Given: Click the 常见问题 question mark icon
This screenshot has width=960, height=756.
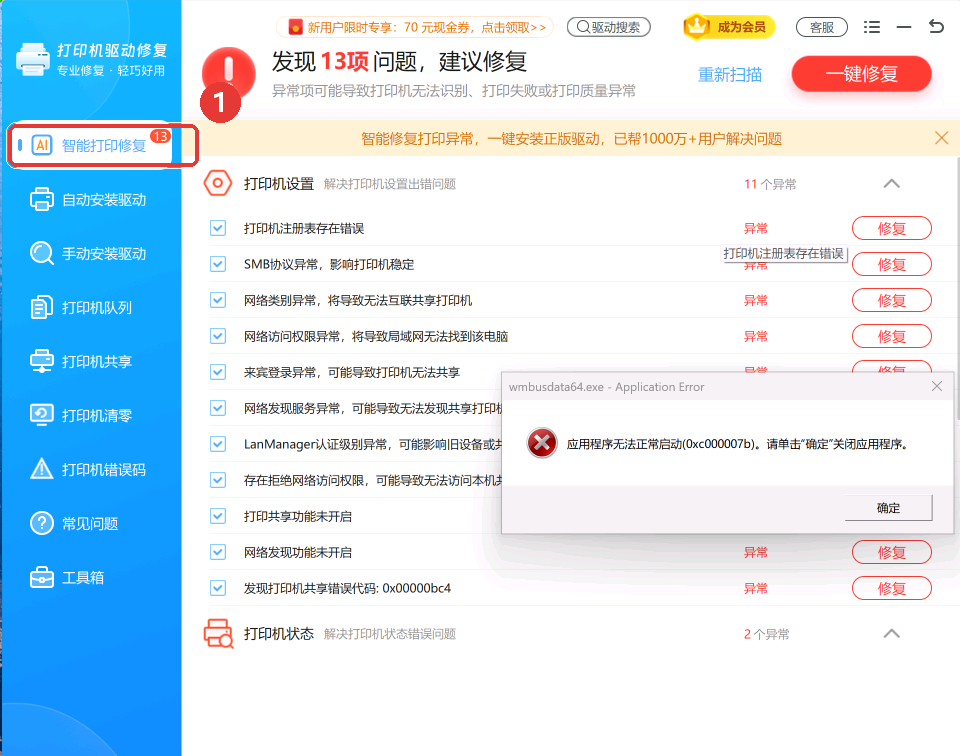Looking at the screenshot, I should click(x=42, y=523).
